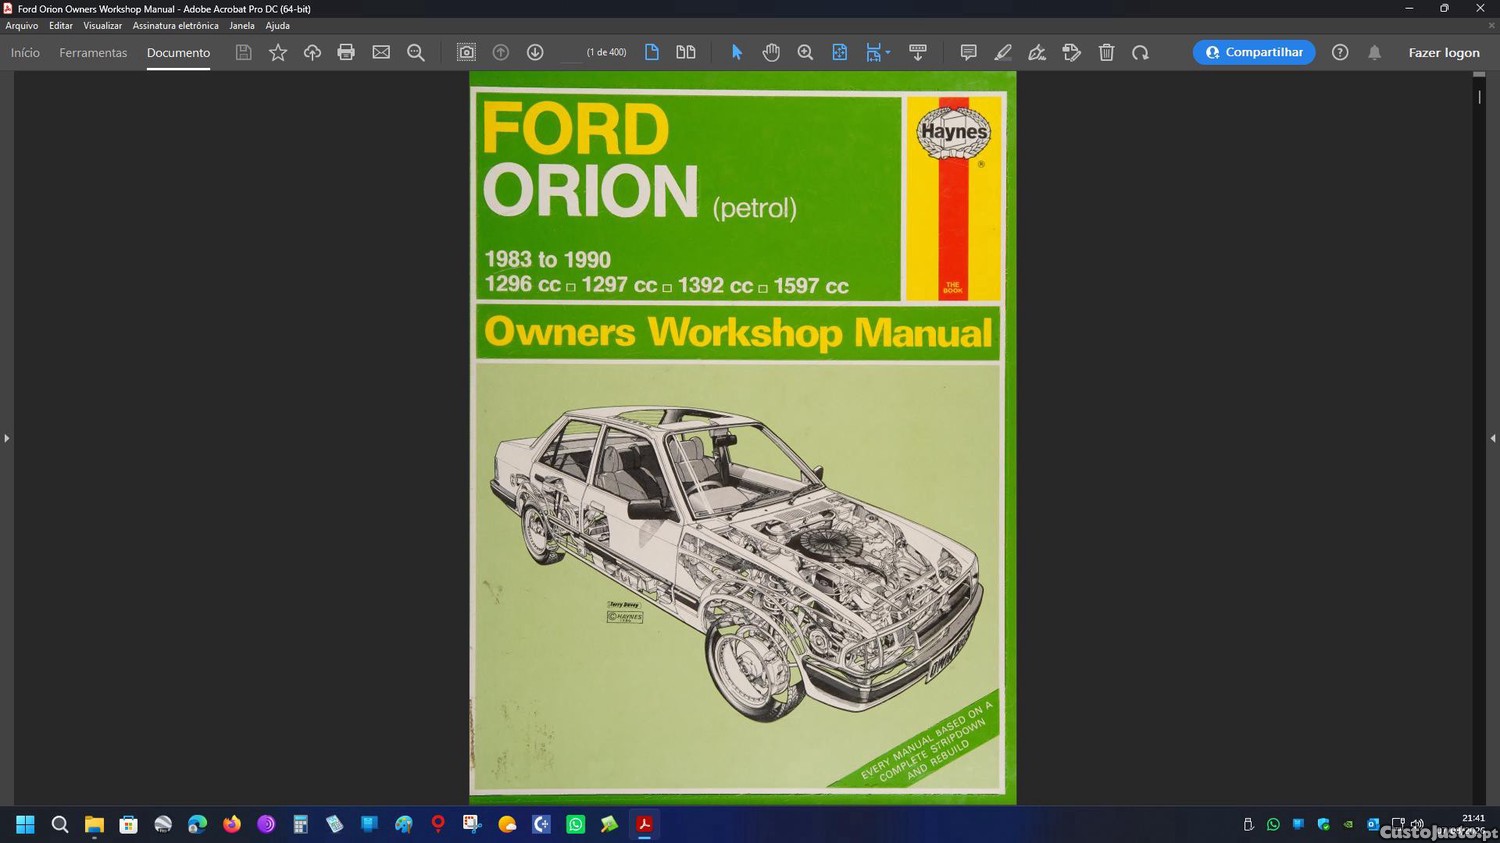Add a comment with the speech bubble icon
Screen dimensions: 1500x843
click(x=968, y=52)
